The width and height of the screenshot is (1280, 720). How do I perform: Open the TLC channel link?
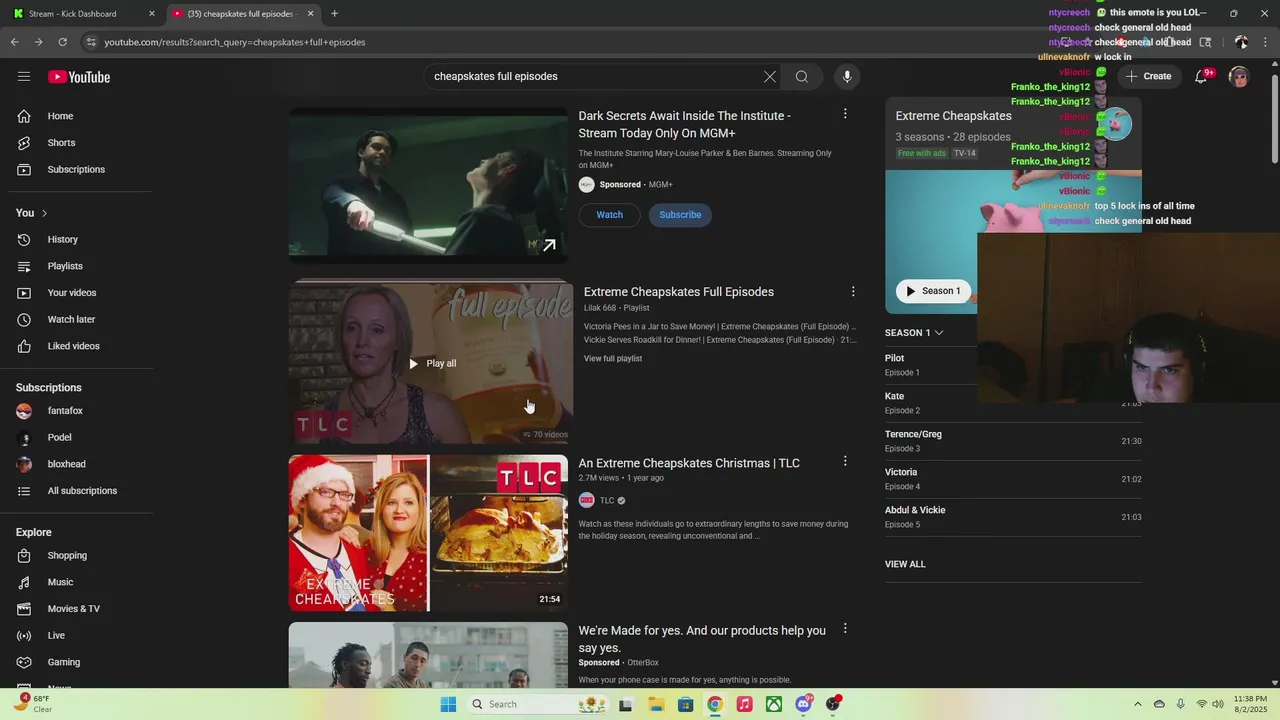(607, 500)
